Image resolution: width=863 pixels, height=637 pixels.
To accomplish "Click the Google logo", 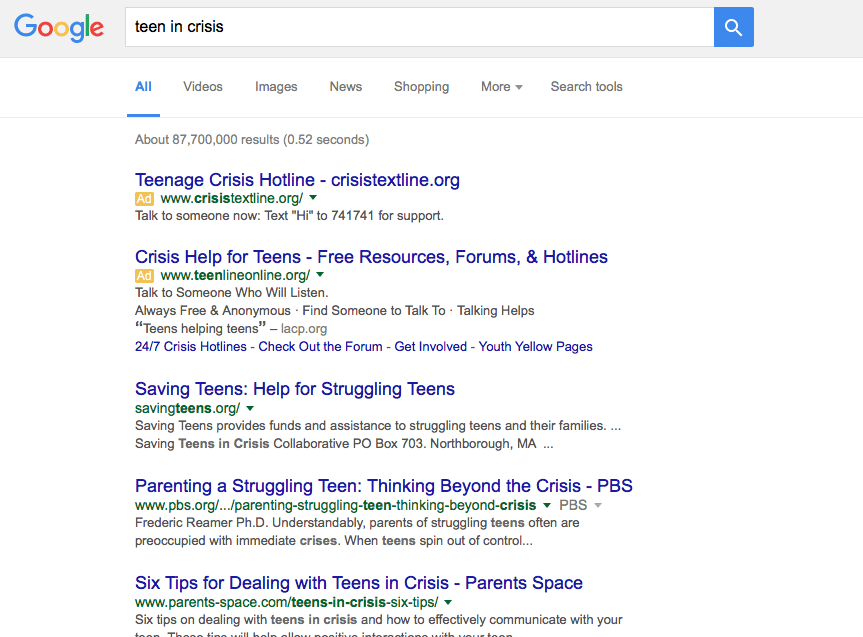I will pos(59,28).
